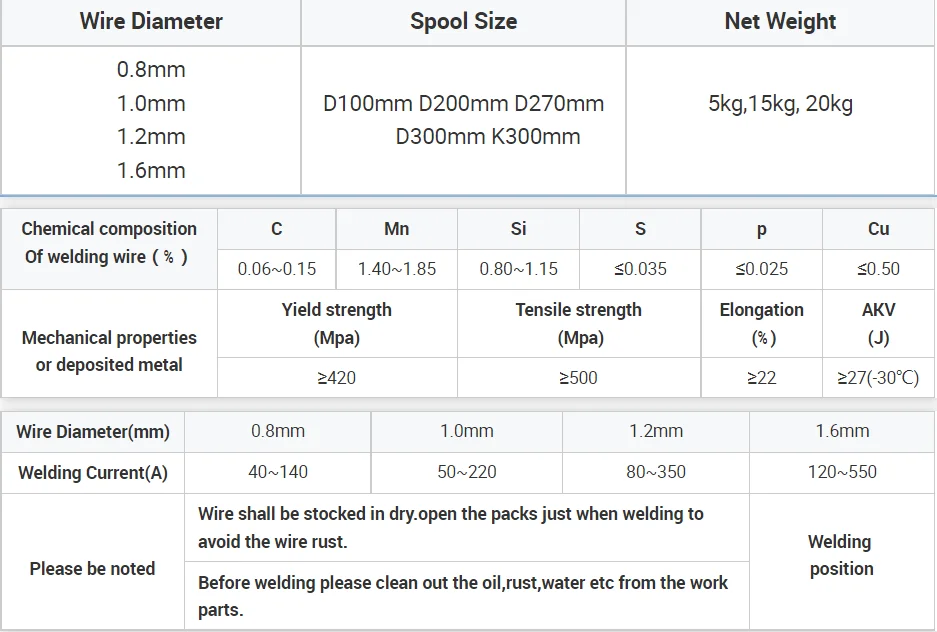Click the 120~550 welding current cell
This screenshot has width=937, height=632.
coord(842,472)
